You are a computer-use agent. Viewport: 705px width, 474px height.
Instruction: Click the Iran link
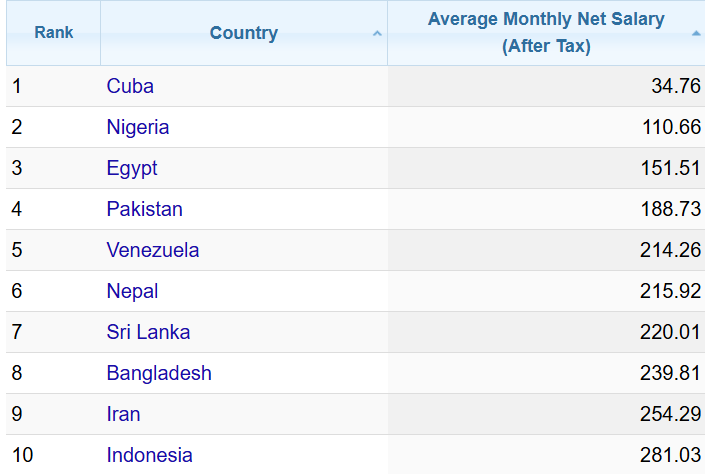tap(123, 414)
